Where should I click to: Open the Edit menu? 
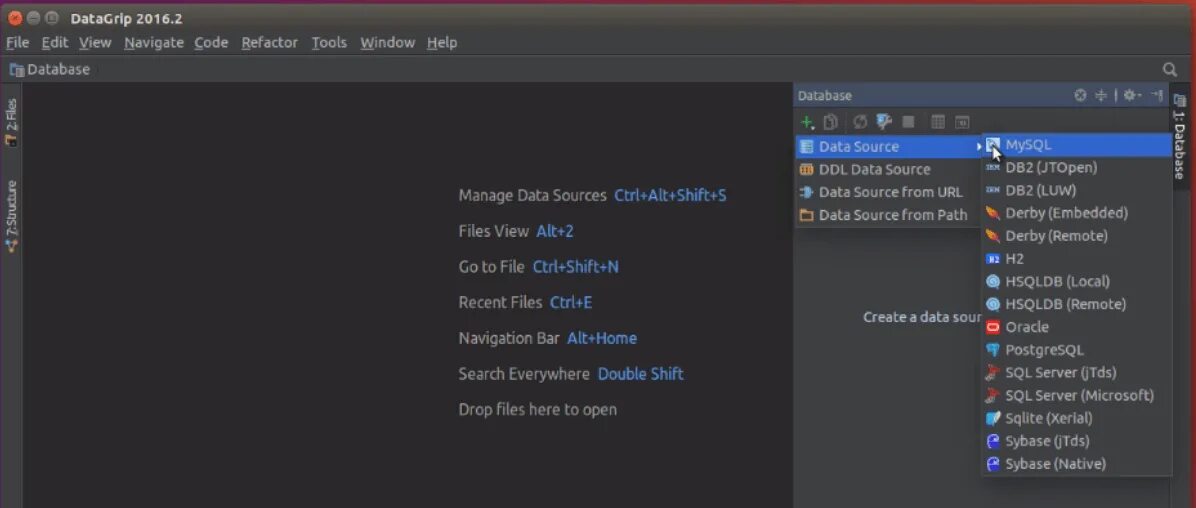click(55, 43)
